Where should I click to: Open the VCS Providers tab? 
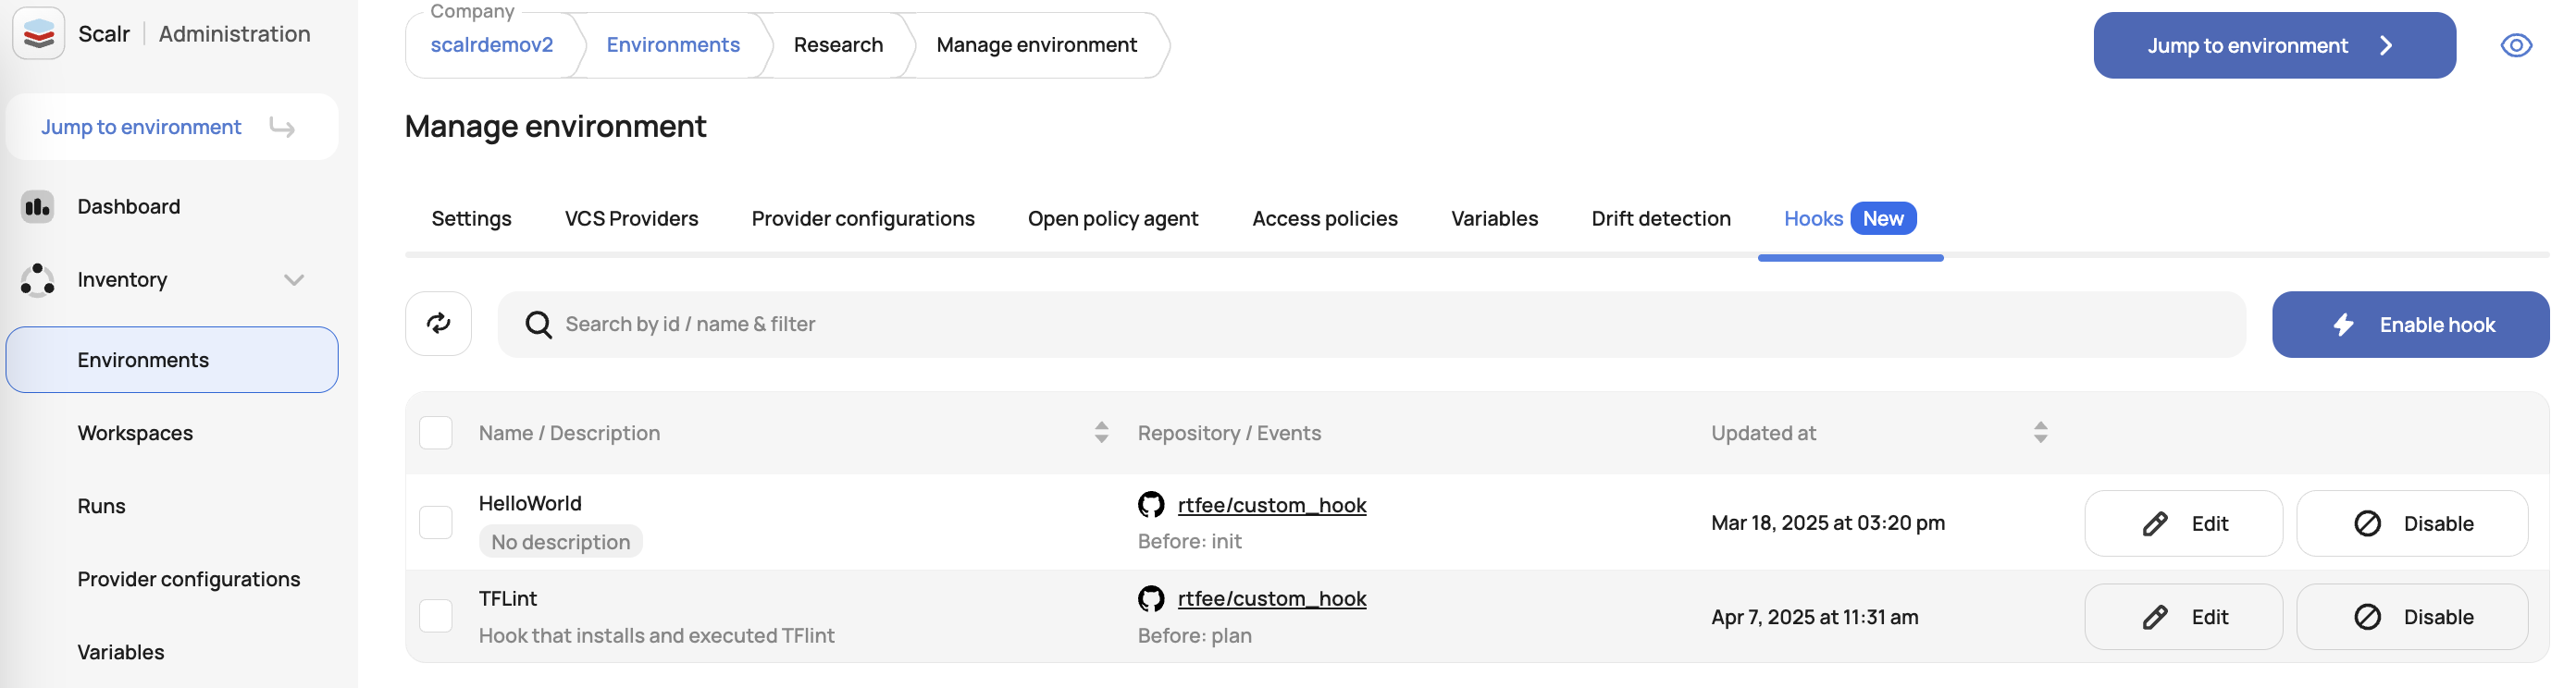click(x=631, y=219)
